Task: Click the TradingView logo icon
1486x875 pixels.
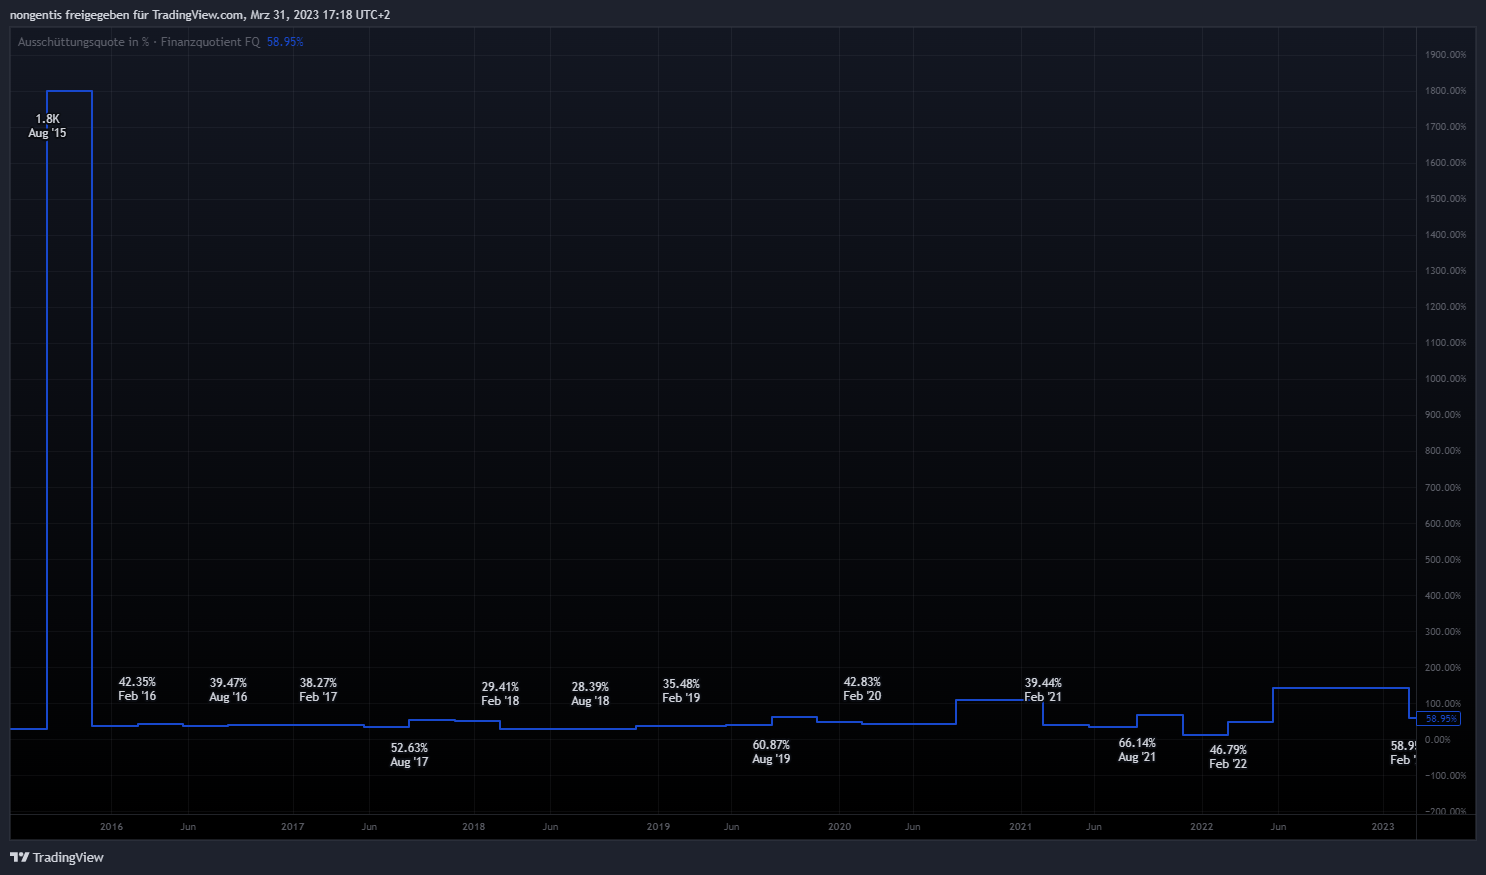Action: click(x=19, y=857)
